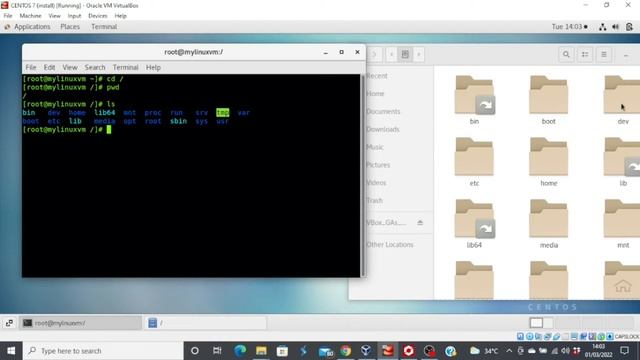
Task: Select the first workspace in switcher
Action: click(536, 323)
